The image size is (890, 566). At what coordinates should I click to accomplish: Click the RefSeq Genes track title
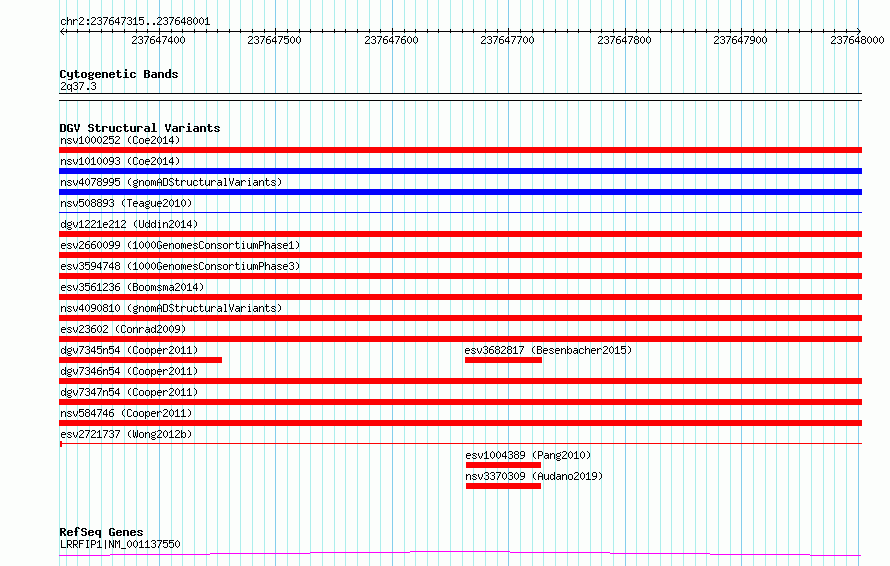click(x=101, y=533)
